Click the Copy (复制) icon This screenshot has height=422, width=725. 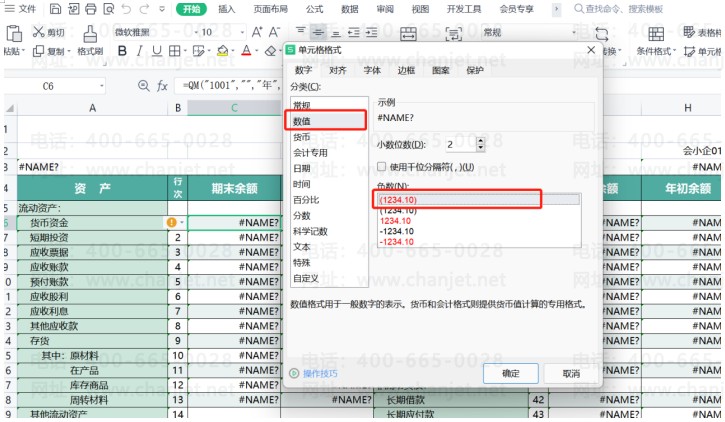tap(39, 51)
